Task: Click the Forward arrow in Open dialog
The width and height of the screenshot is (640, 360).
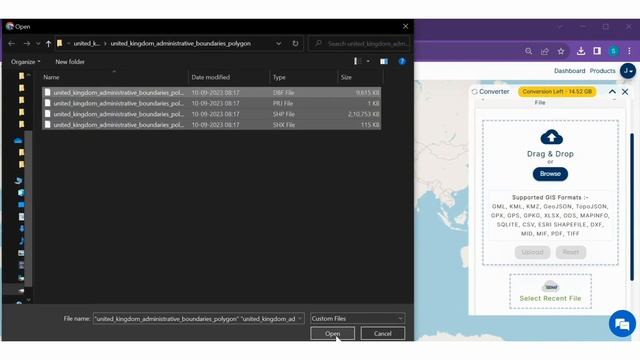Action: 27,44
